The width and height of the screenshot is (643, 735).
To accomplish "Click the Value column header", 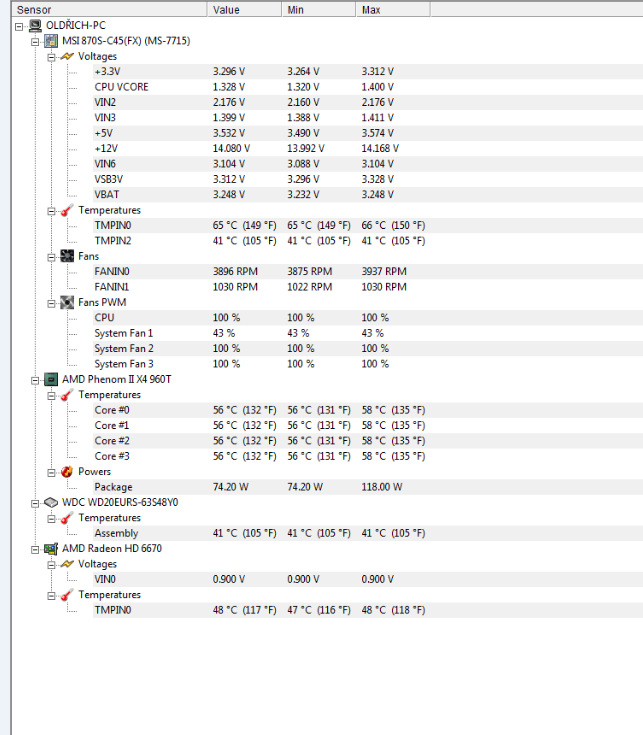I will click(245, 9).
